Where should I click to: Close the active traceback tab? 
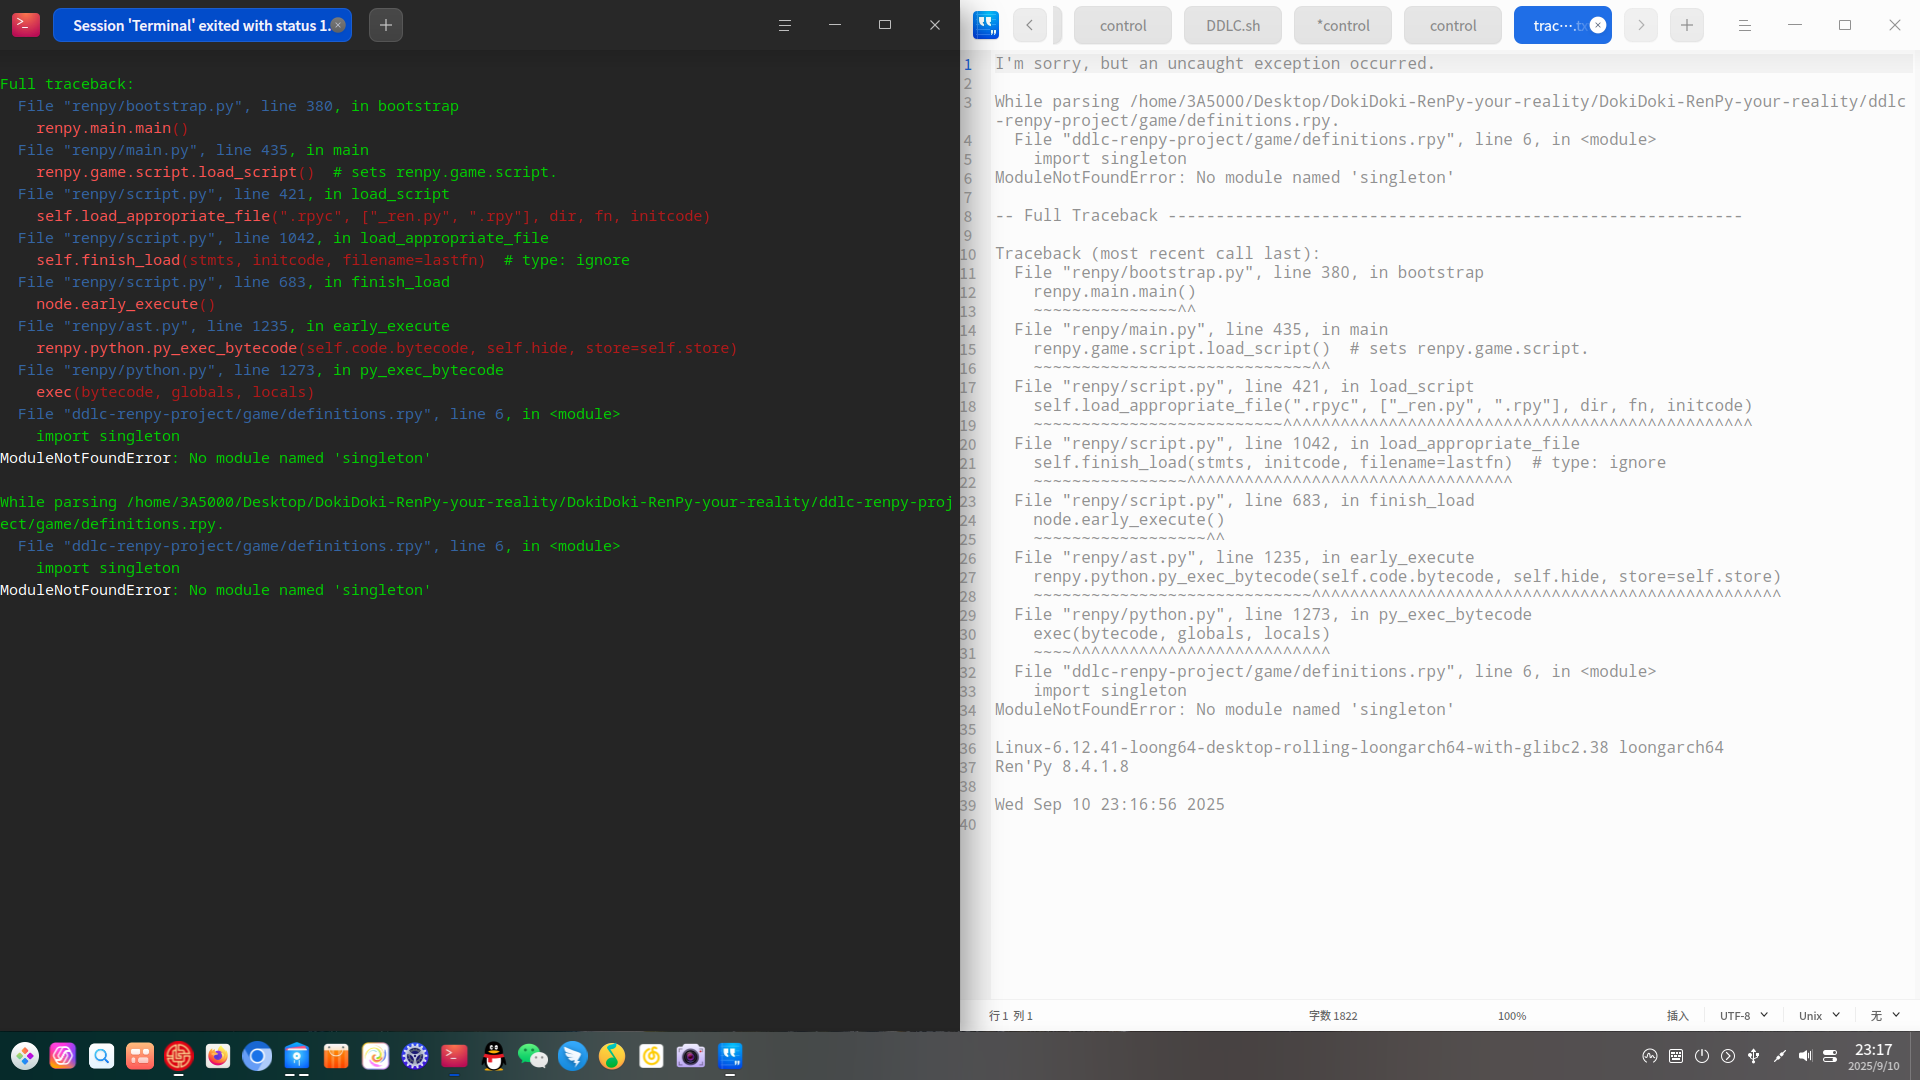pos(1598,25)
